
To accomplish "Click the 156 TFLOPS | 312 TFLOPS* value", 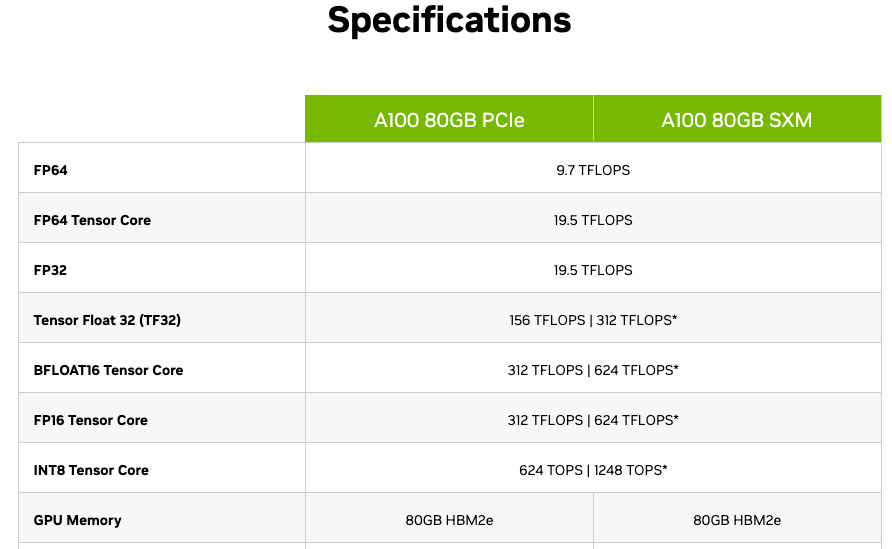I will coord(593,320).
